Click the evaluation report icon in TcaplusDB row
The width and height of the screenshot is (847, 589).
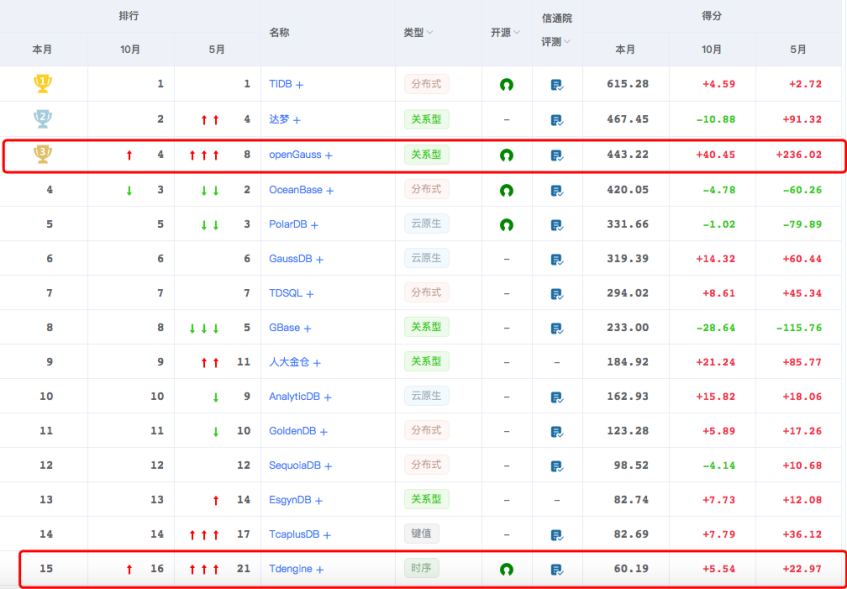557,536
